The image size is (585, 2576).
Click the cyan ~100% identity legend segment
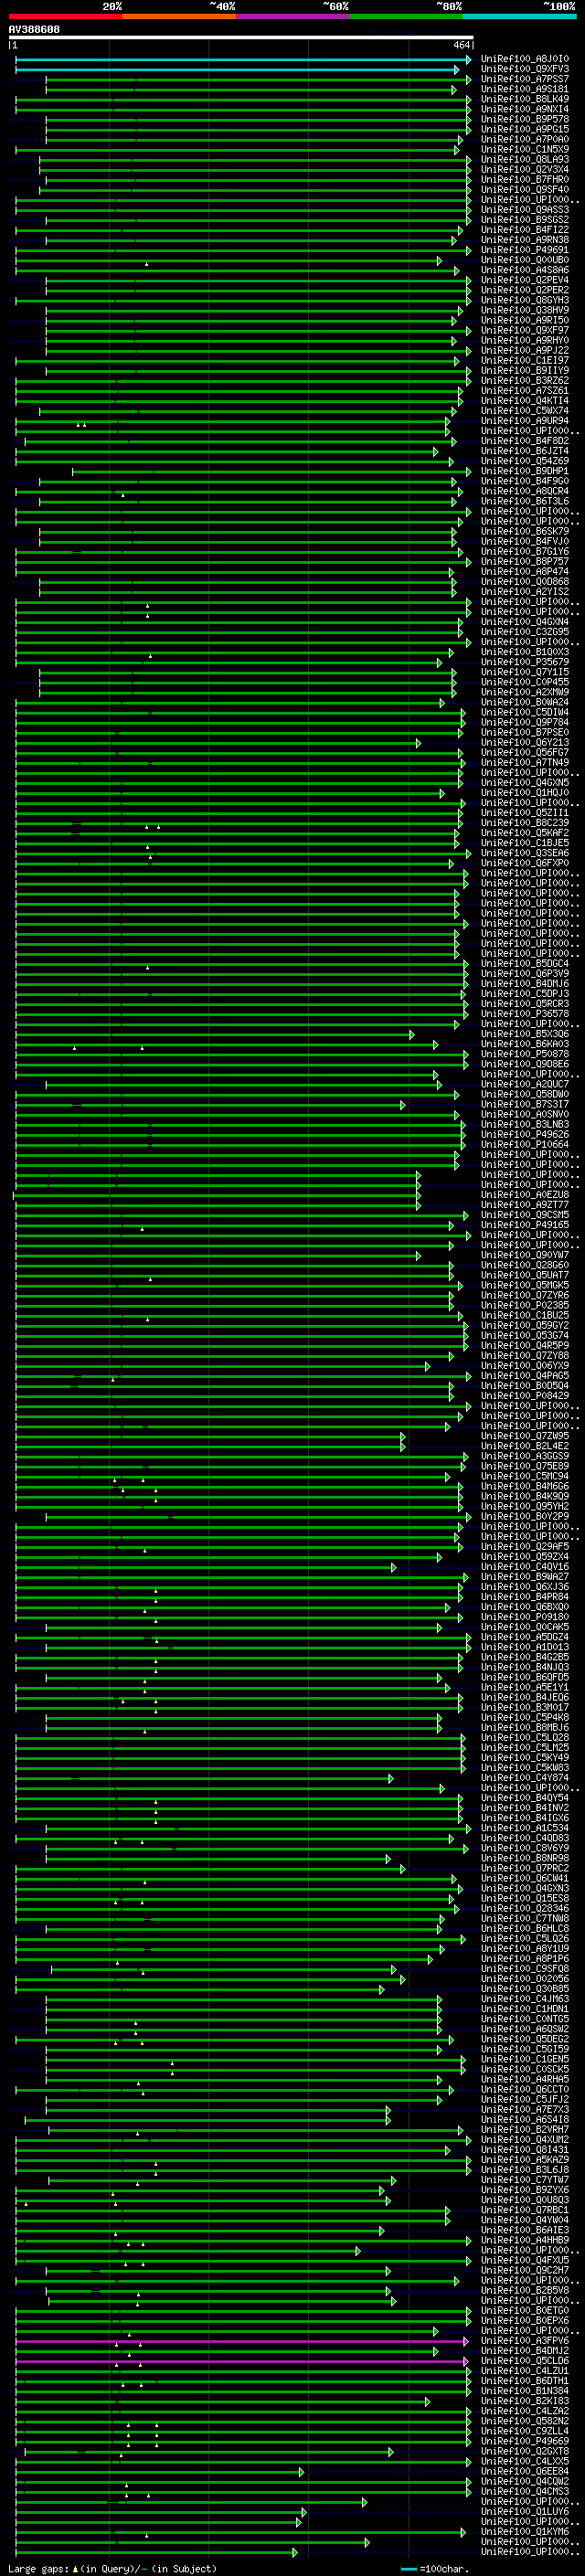click(x=519, y=17)
